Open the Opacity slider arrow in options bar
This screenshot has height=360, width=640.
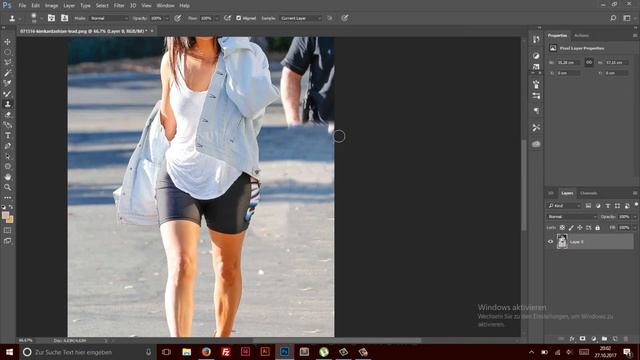coord(167,18)
